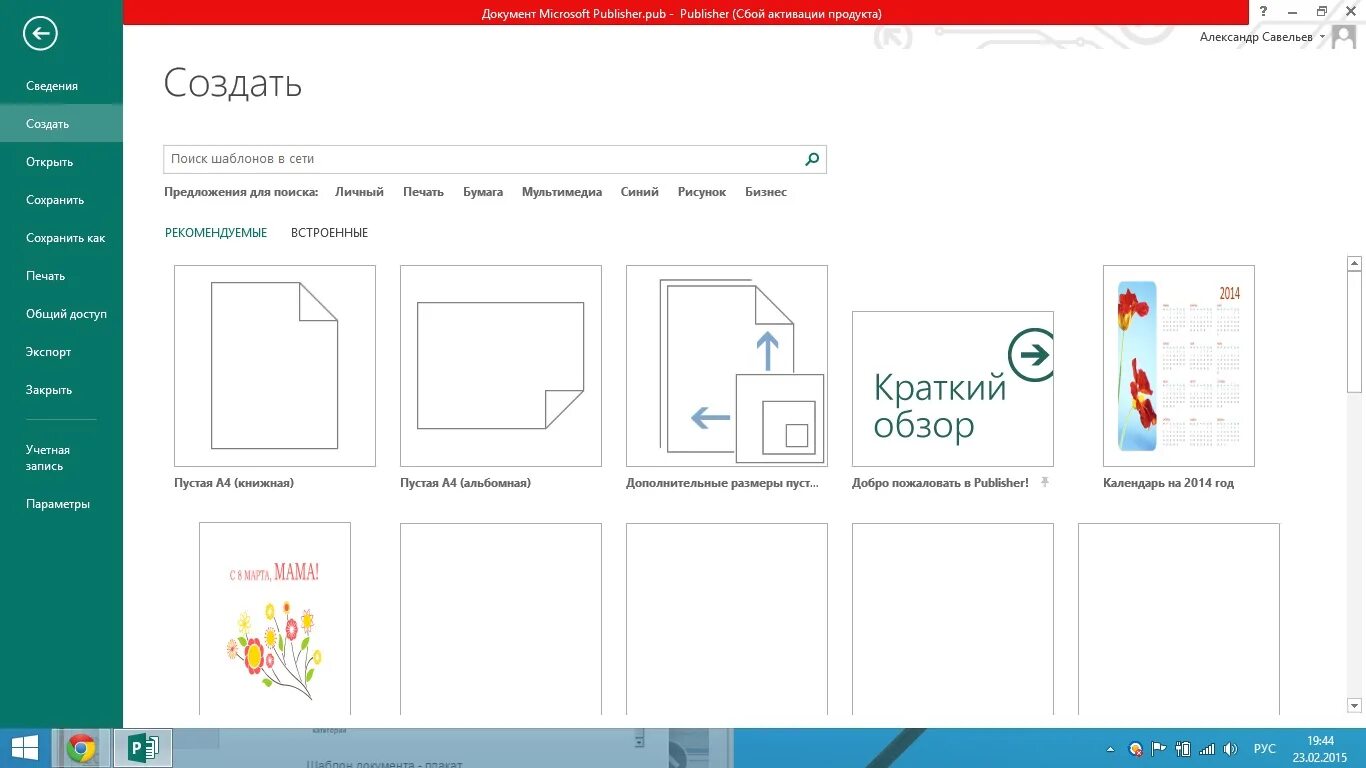Viewport: 1366px width, 768px height.
Task: Switch the РУС input language indicator
Action: click(x=1265, y=749)
